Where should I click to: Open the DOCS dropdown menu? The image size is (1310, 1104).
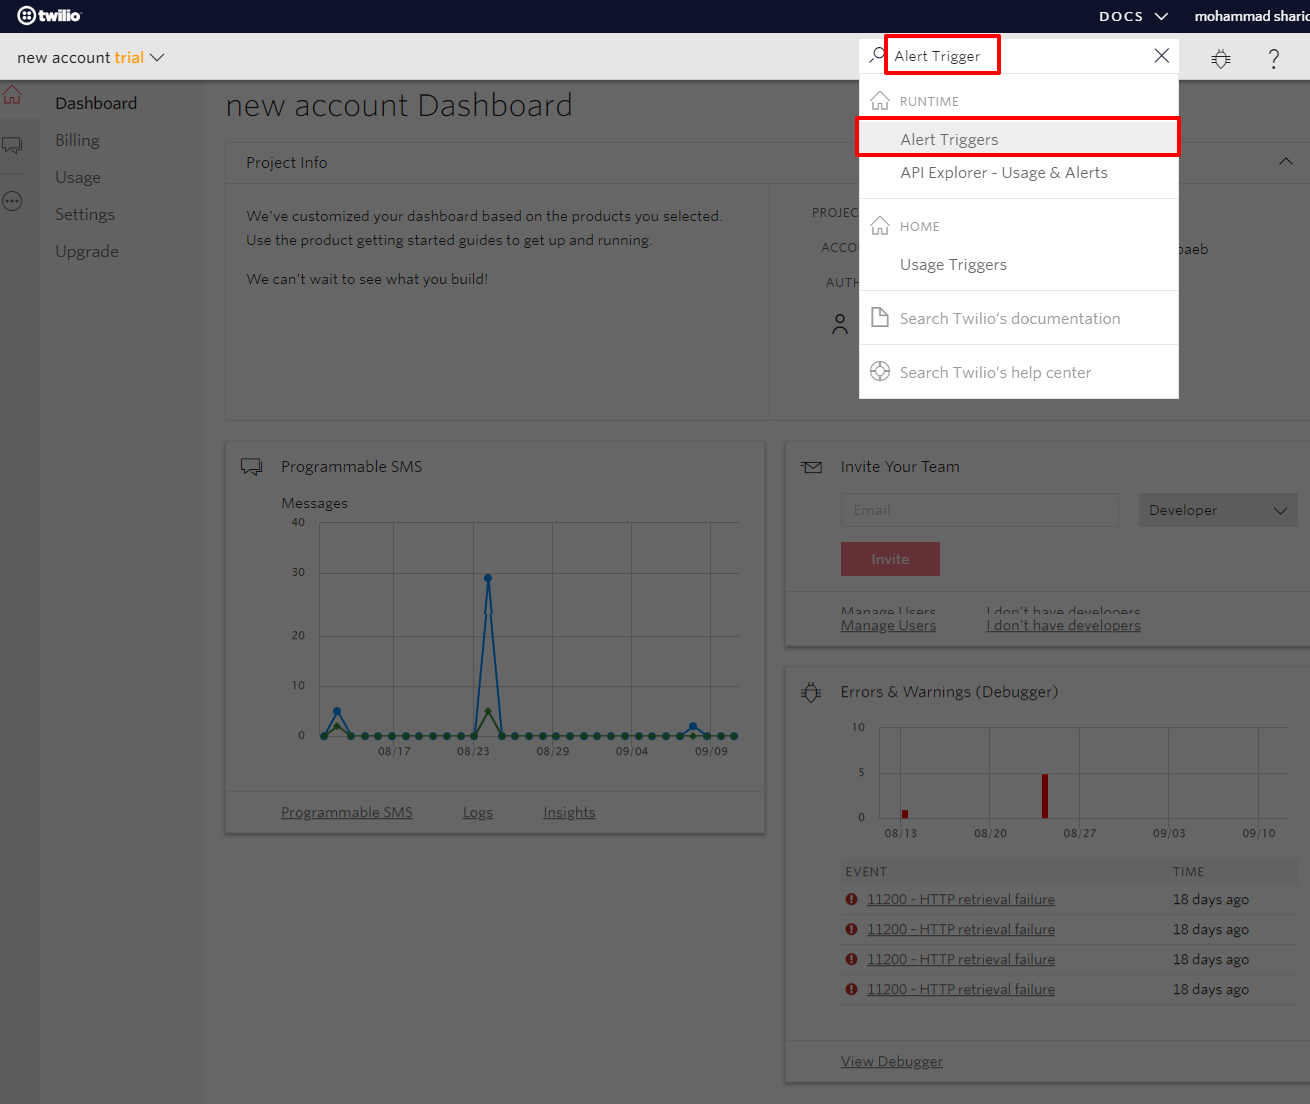point(1134,16)
